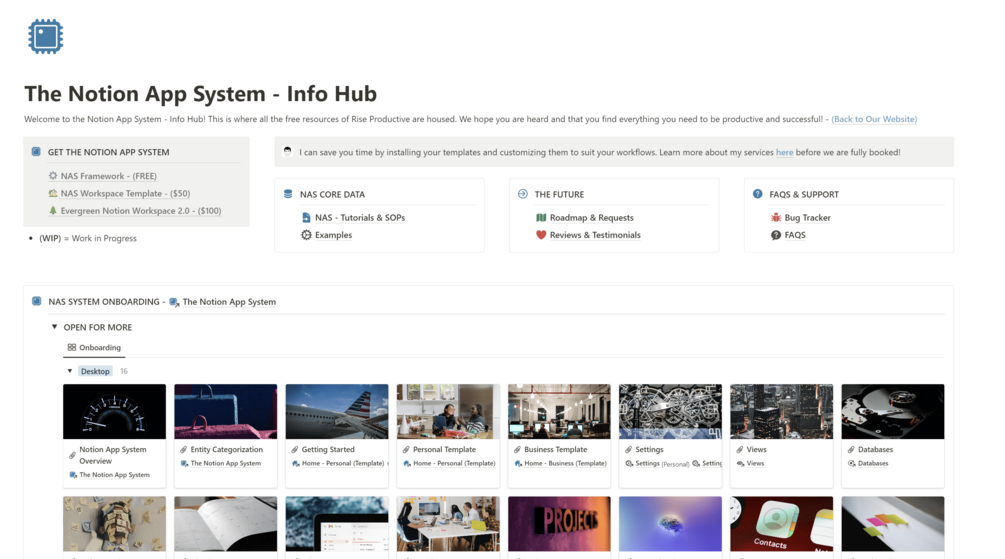Click the house icon next to NAS Workspace Template
This screenshot has height=559, width=1005.
pyautogui.click(x=53, y=193)
